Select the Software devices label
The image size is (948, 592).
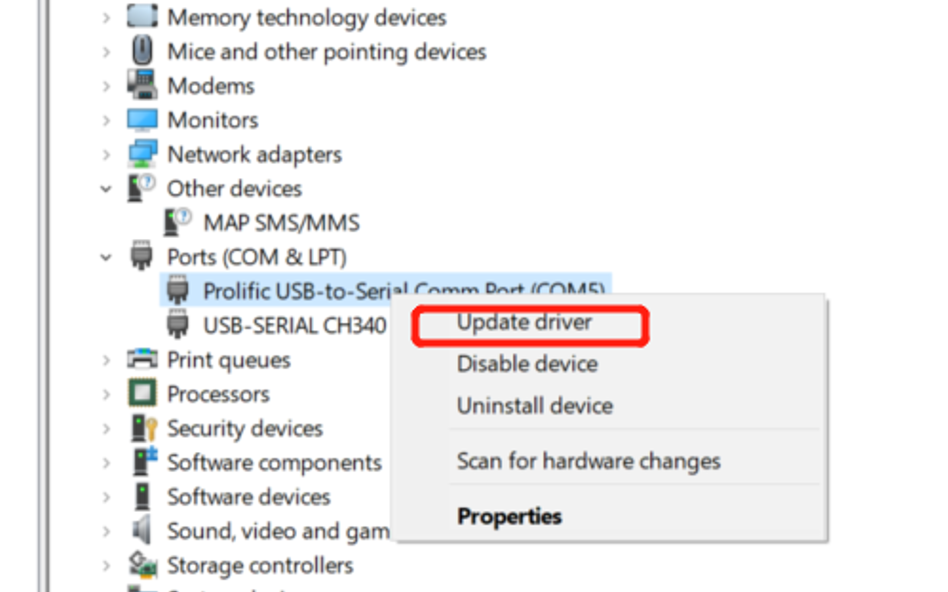[x=249, y=497]
